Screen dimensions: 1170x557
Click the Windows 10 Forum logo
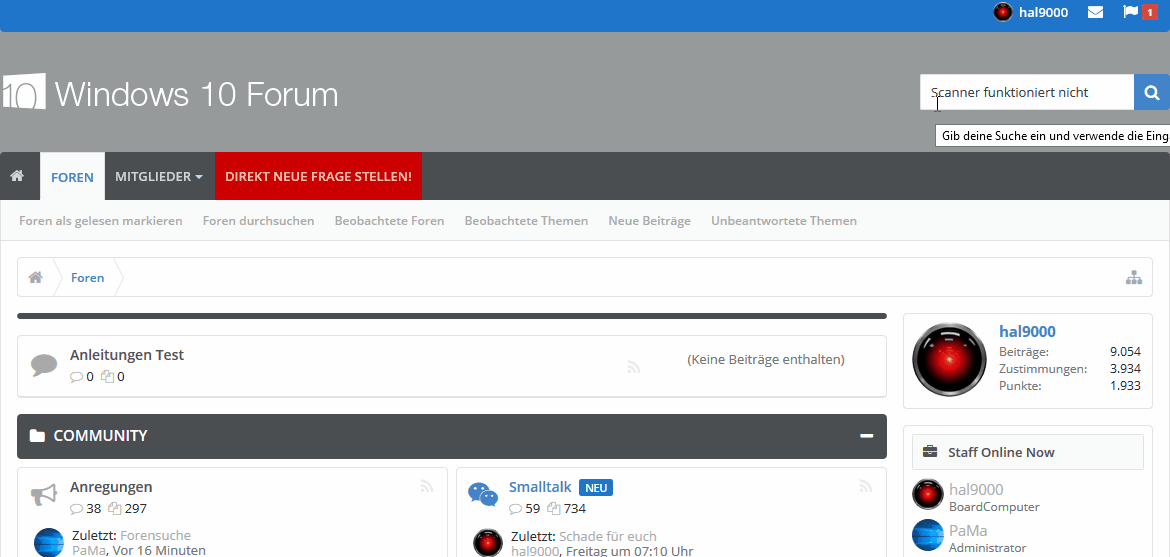[170, 93]
